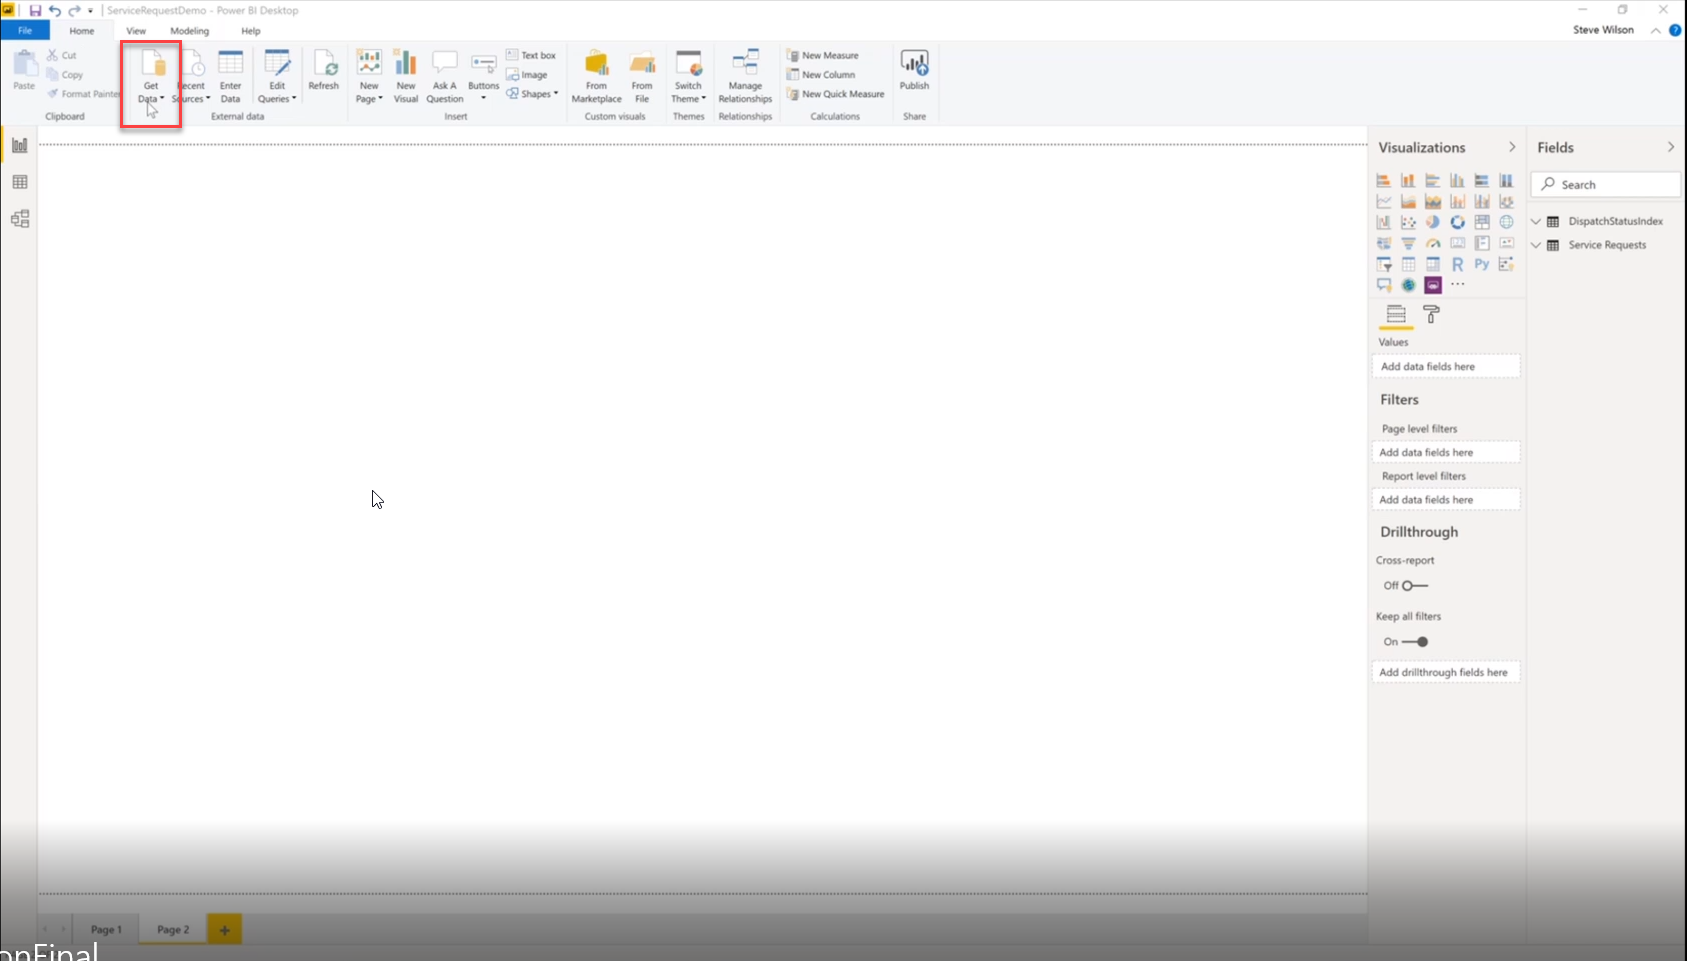Select the funnel visual
This screenshot has height=961, width=1687.
[x=1408, y=244]
